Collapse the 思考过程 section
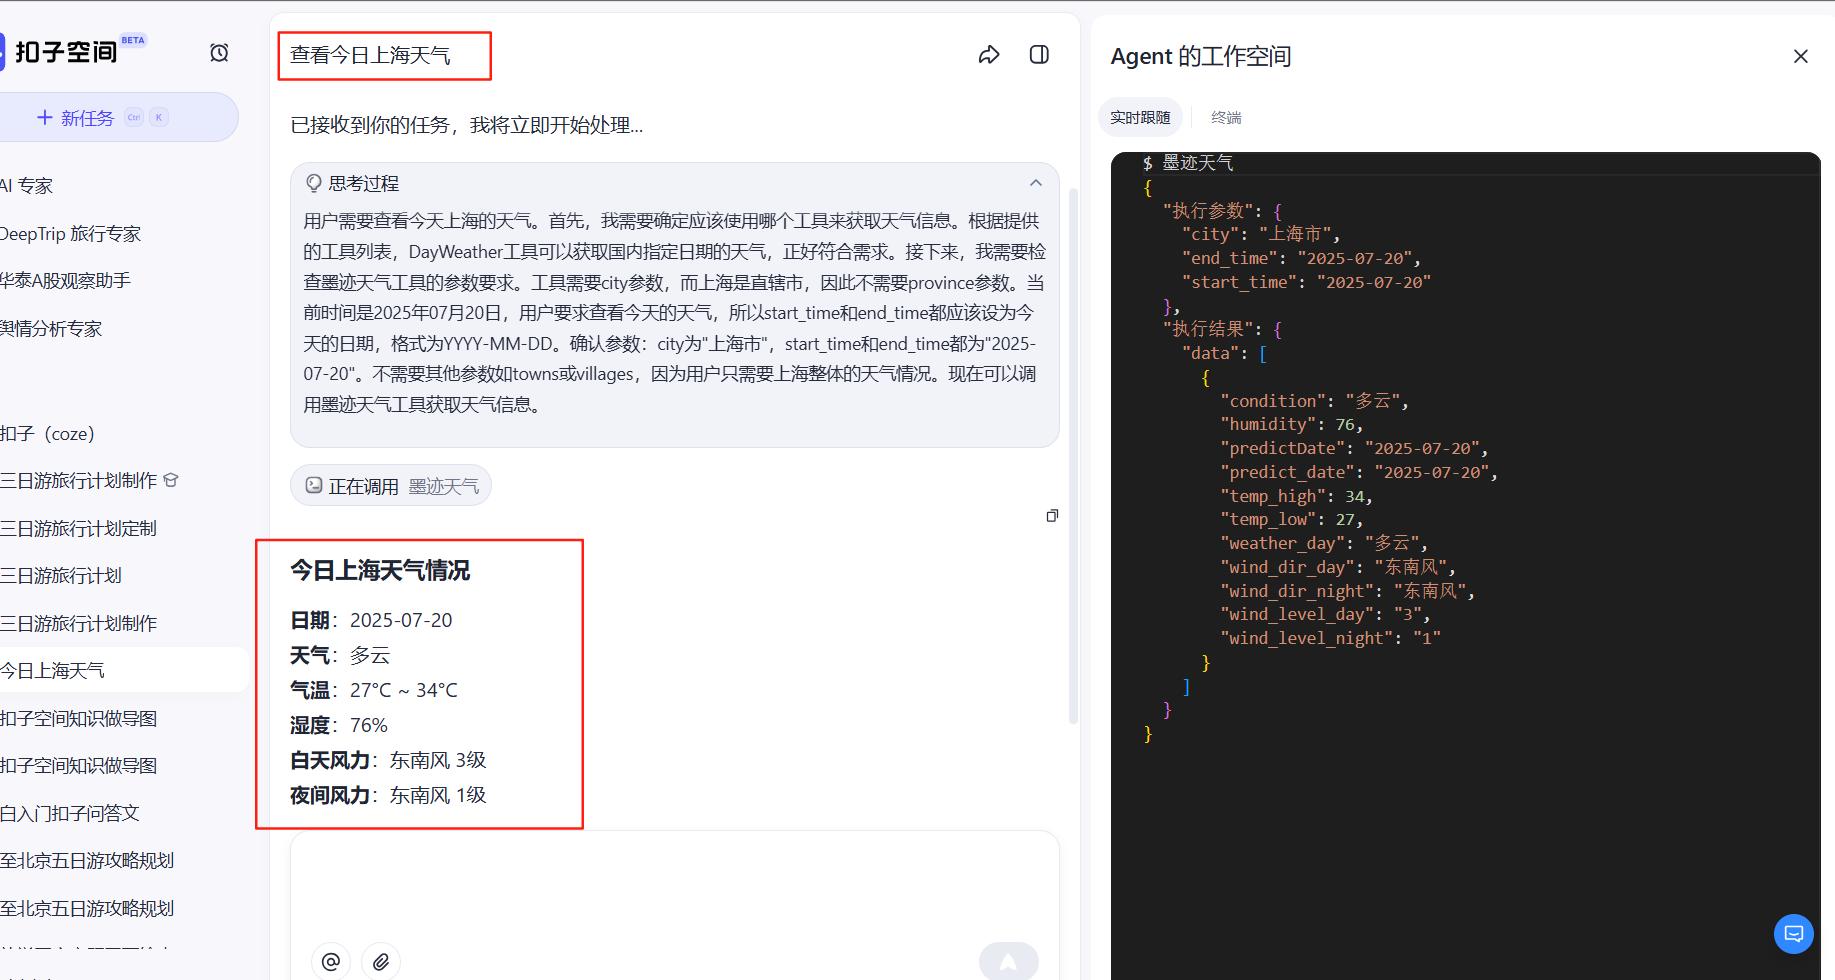 (x=1036, y=183)
